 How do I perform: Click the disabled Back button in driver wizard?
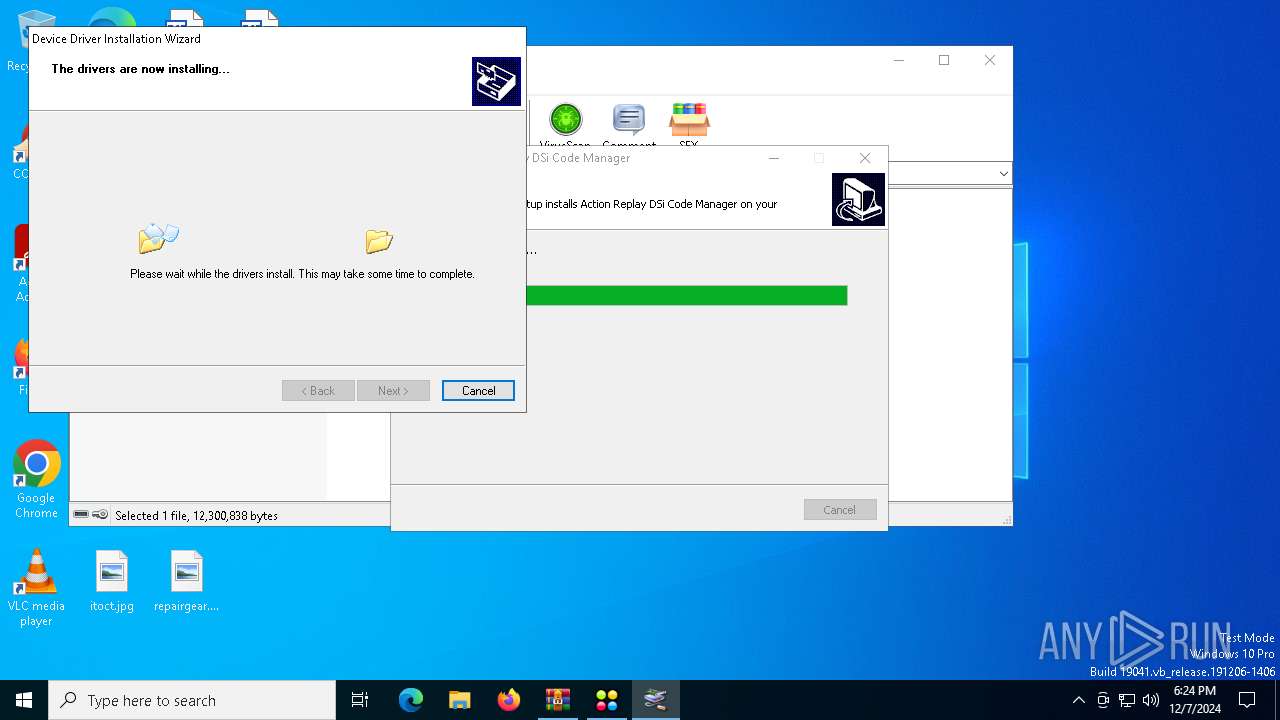coord(318,391)
